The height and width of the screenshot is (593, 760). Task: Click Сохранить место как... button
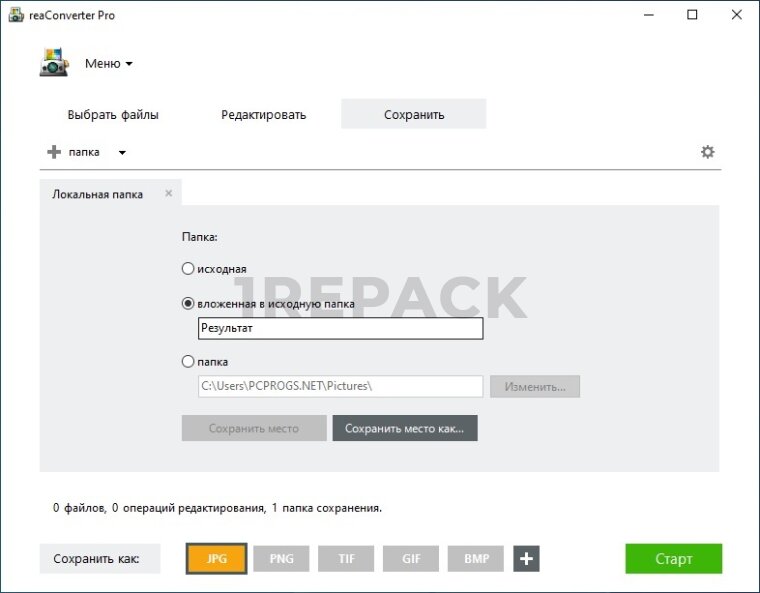405,428
